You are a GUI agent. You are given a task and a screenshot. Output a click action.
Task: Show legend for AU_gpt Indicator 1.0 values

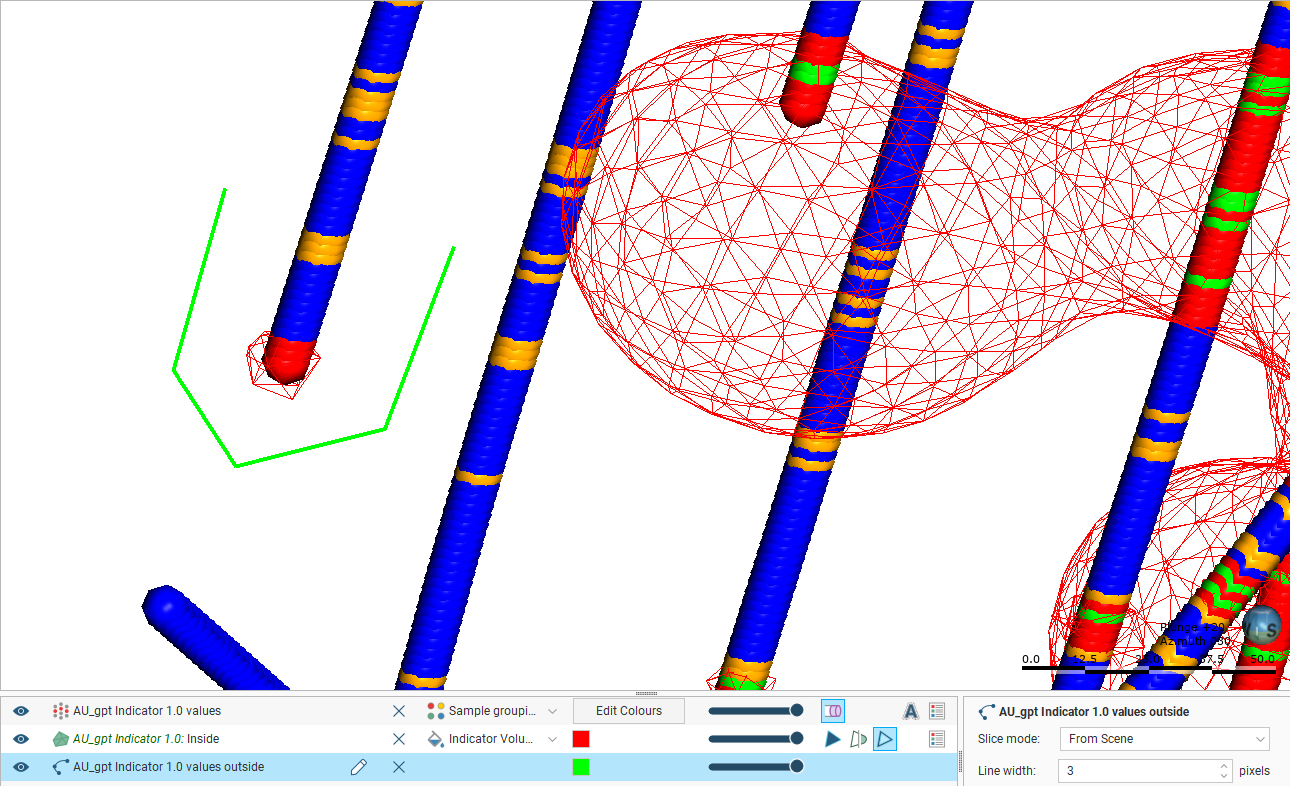click(937, 711)
